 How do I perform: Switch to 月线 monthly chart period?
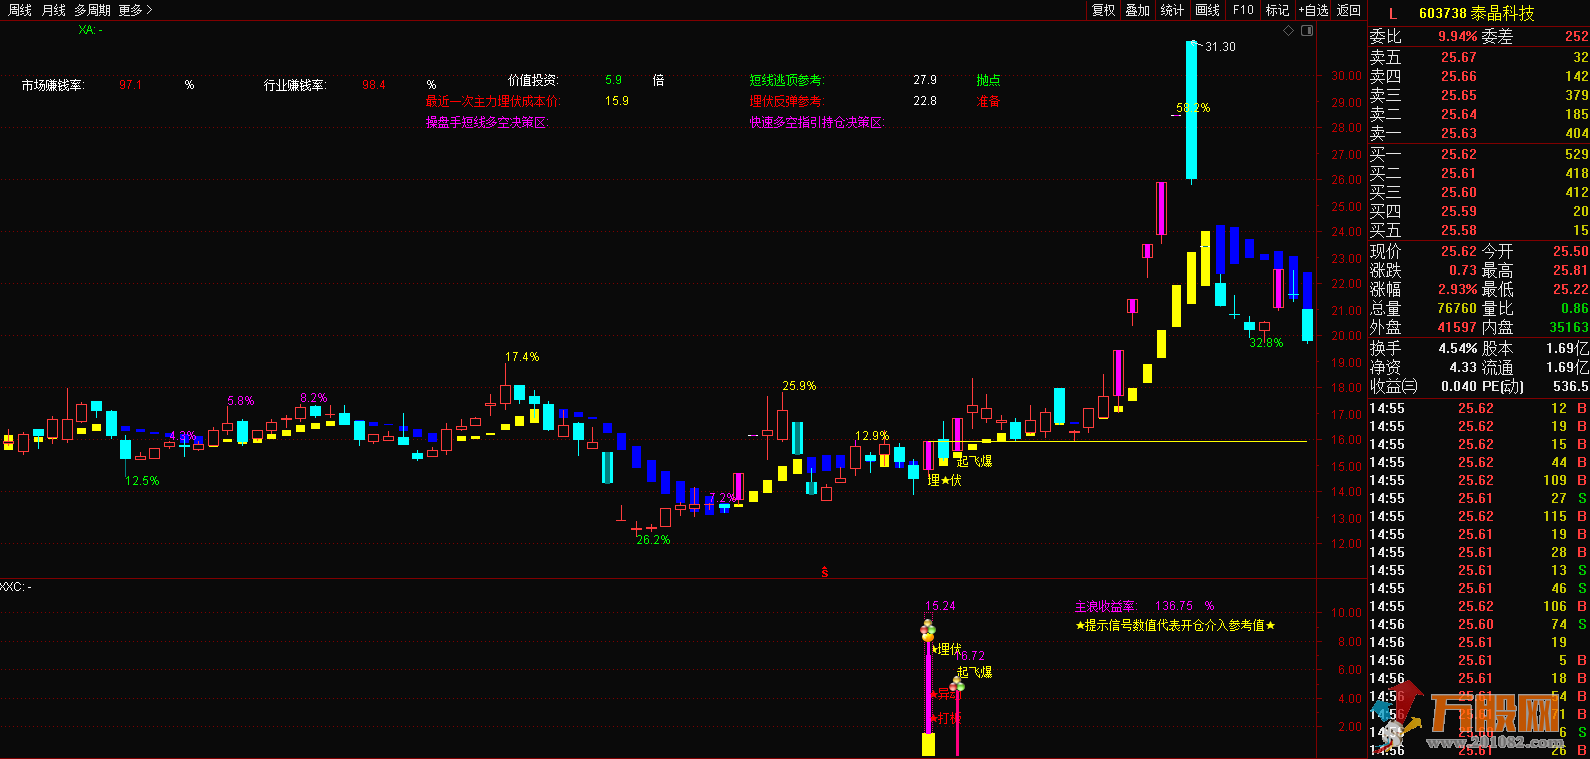(x=54, y=10)
